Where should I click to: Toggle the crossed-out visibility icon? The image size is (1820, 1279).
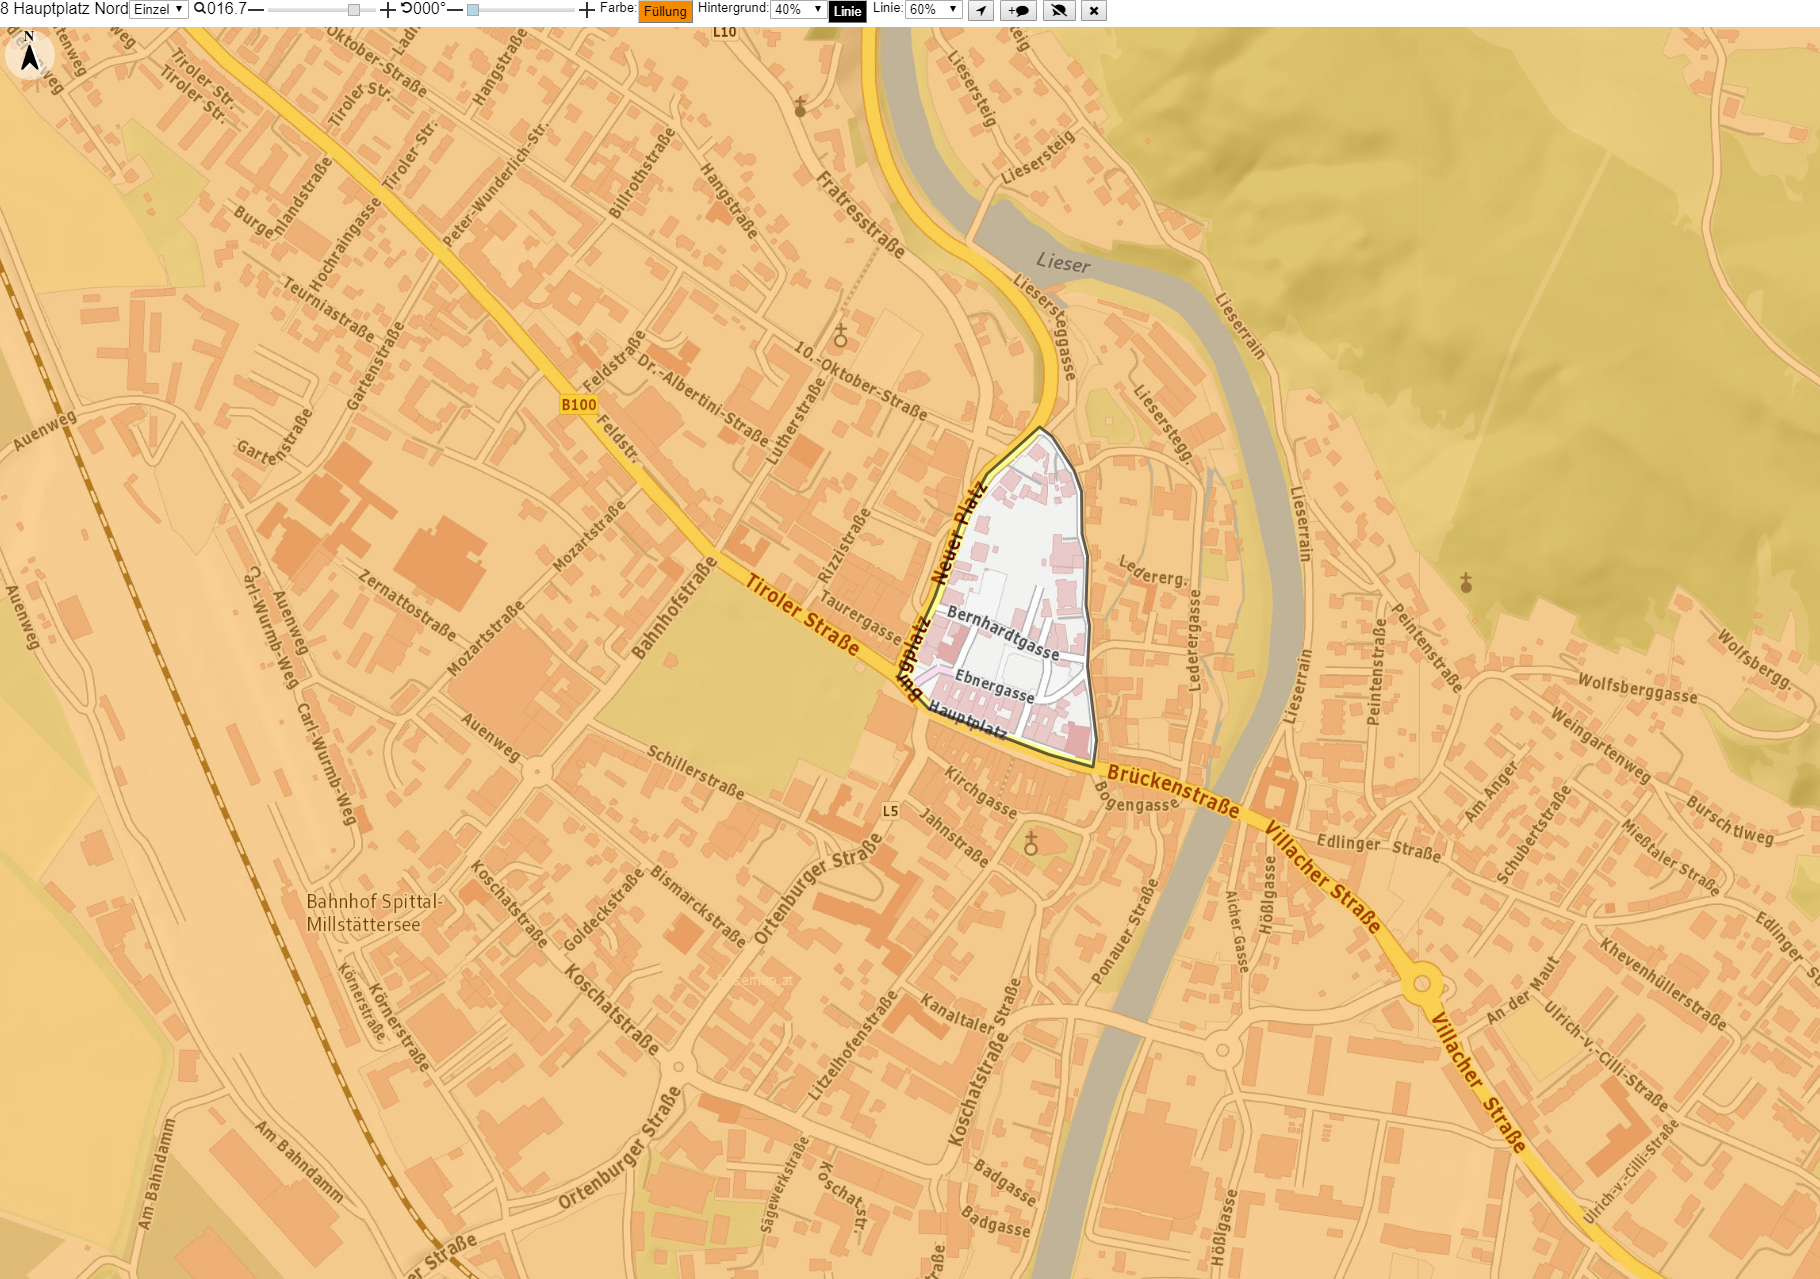coord(1058,11)
